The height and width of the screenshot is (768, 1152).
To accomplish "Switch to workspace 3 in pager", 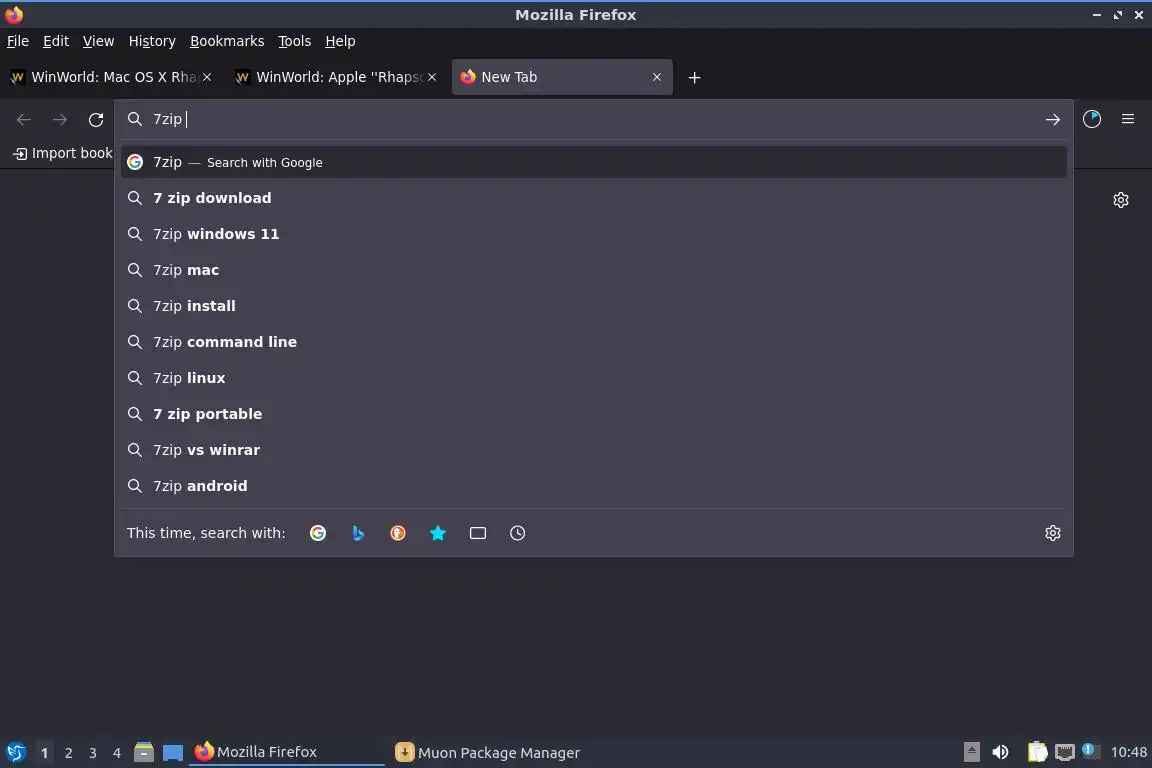I will point(93,753).
